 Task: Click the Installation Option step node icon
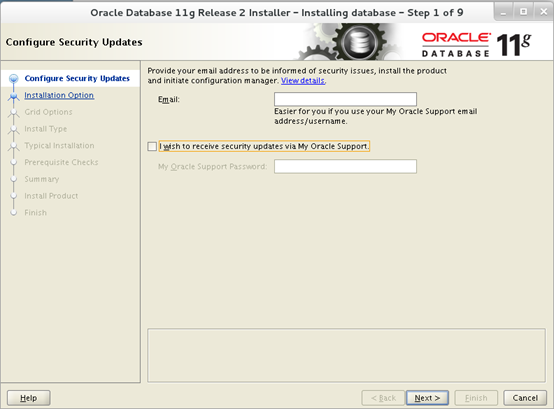[13, 96]
